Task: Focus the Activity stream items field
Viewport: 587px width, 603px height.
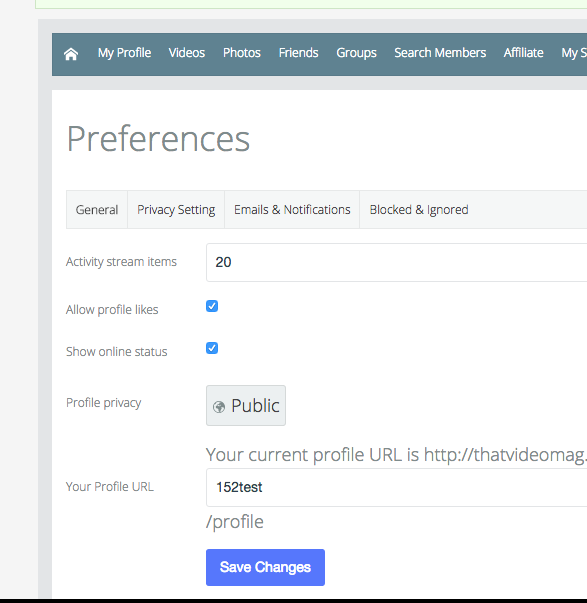Action: tap(397, 262)
